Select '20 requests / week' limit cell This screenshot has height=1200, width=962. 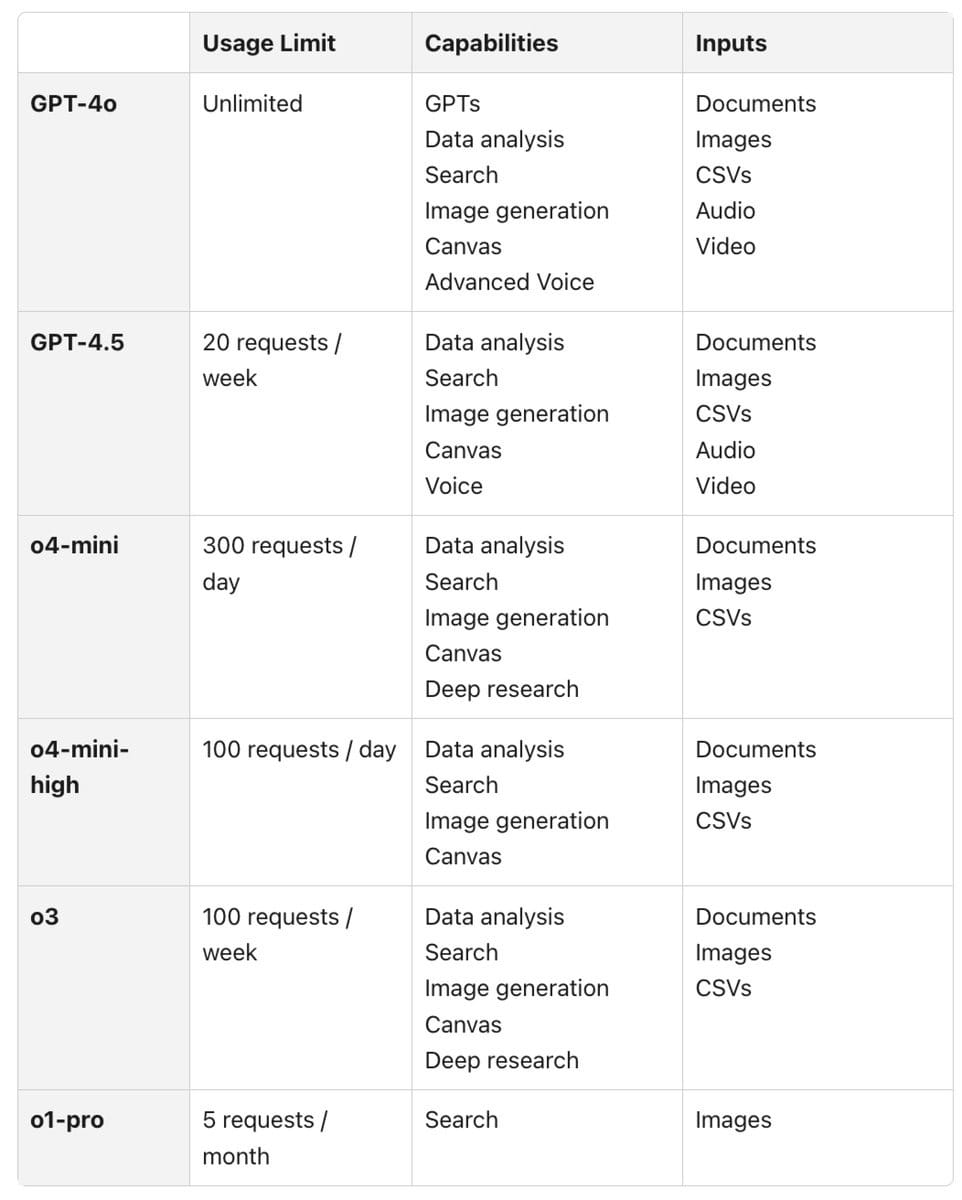pyautogui.click(x=272, y=361)
